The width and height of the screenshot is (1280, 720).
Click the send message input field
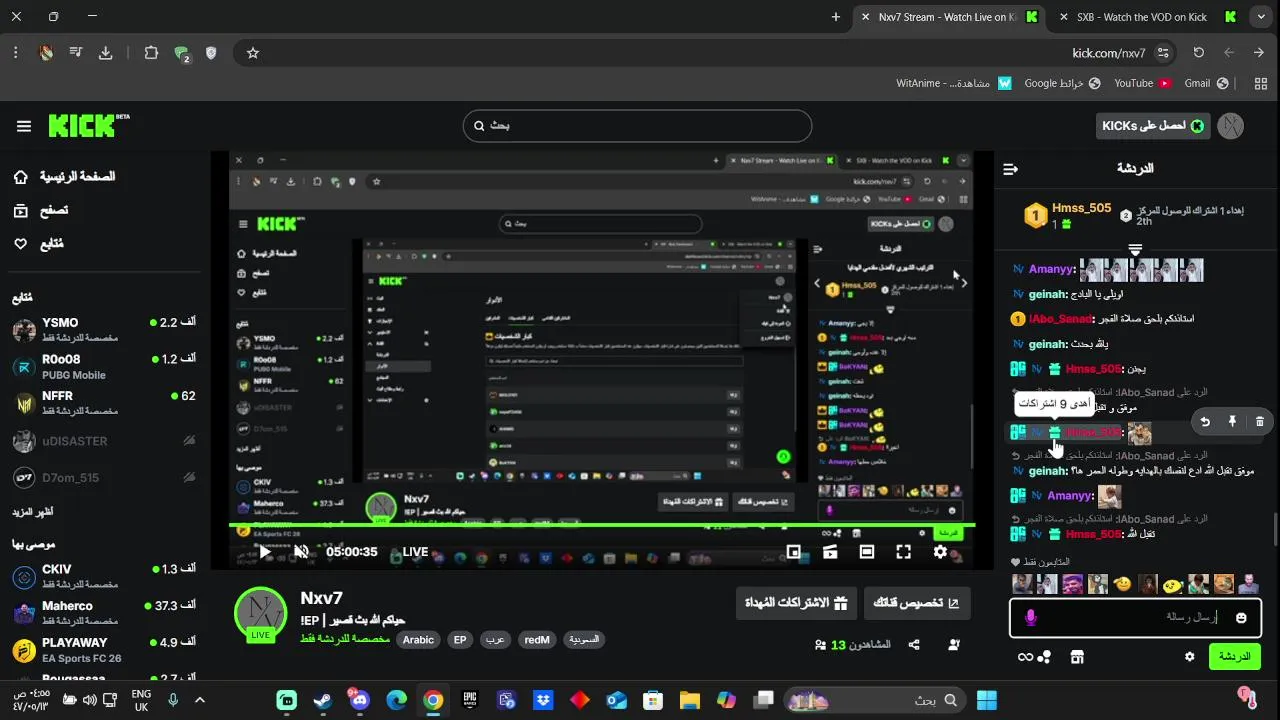coord(1135,618)
